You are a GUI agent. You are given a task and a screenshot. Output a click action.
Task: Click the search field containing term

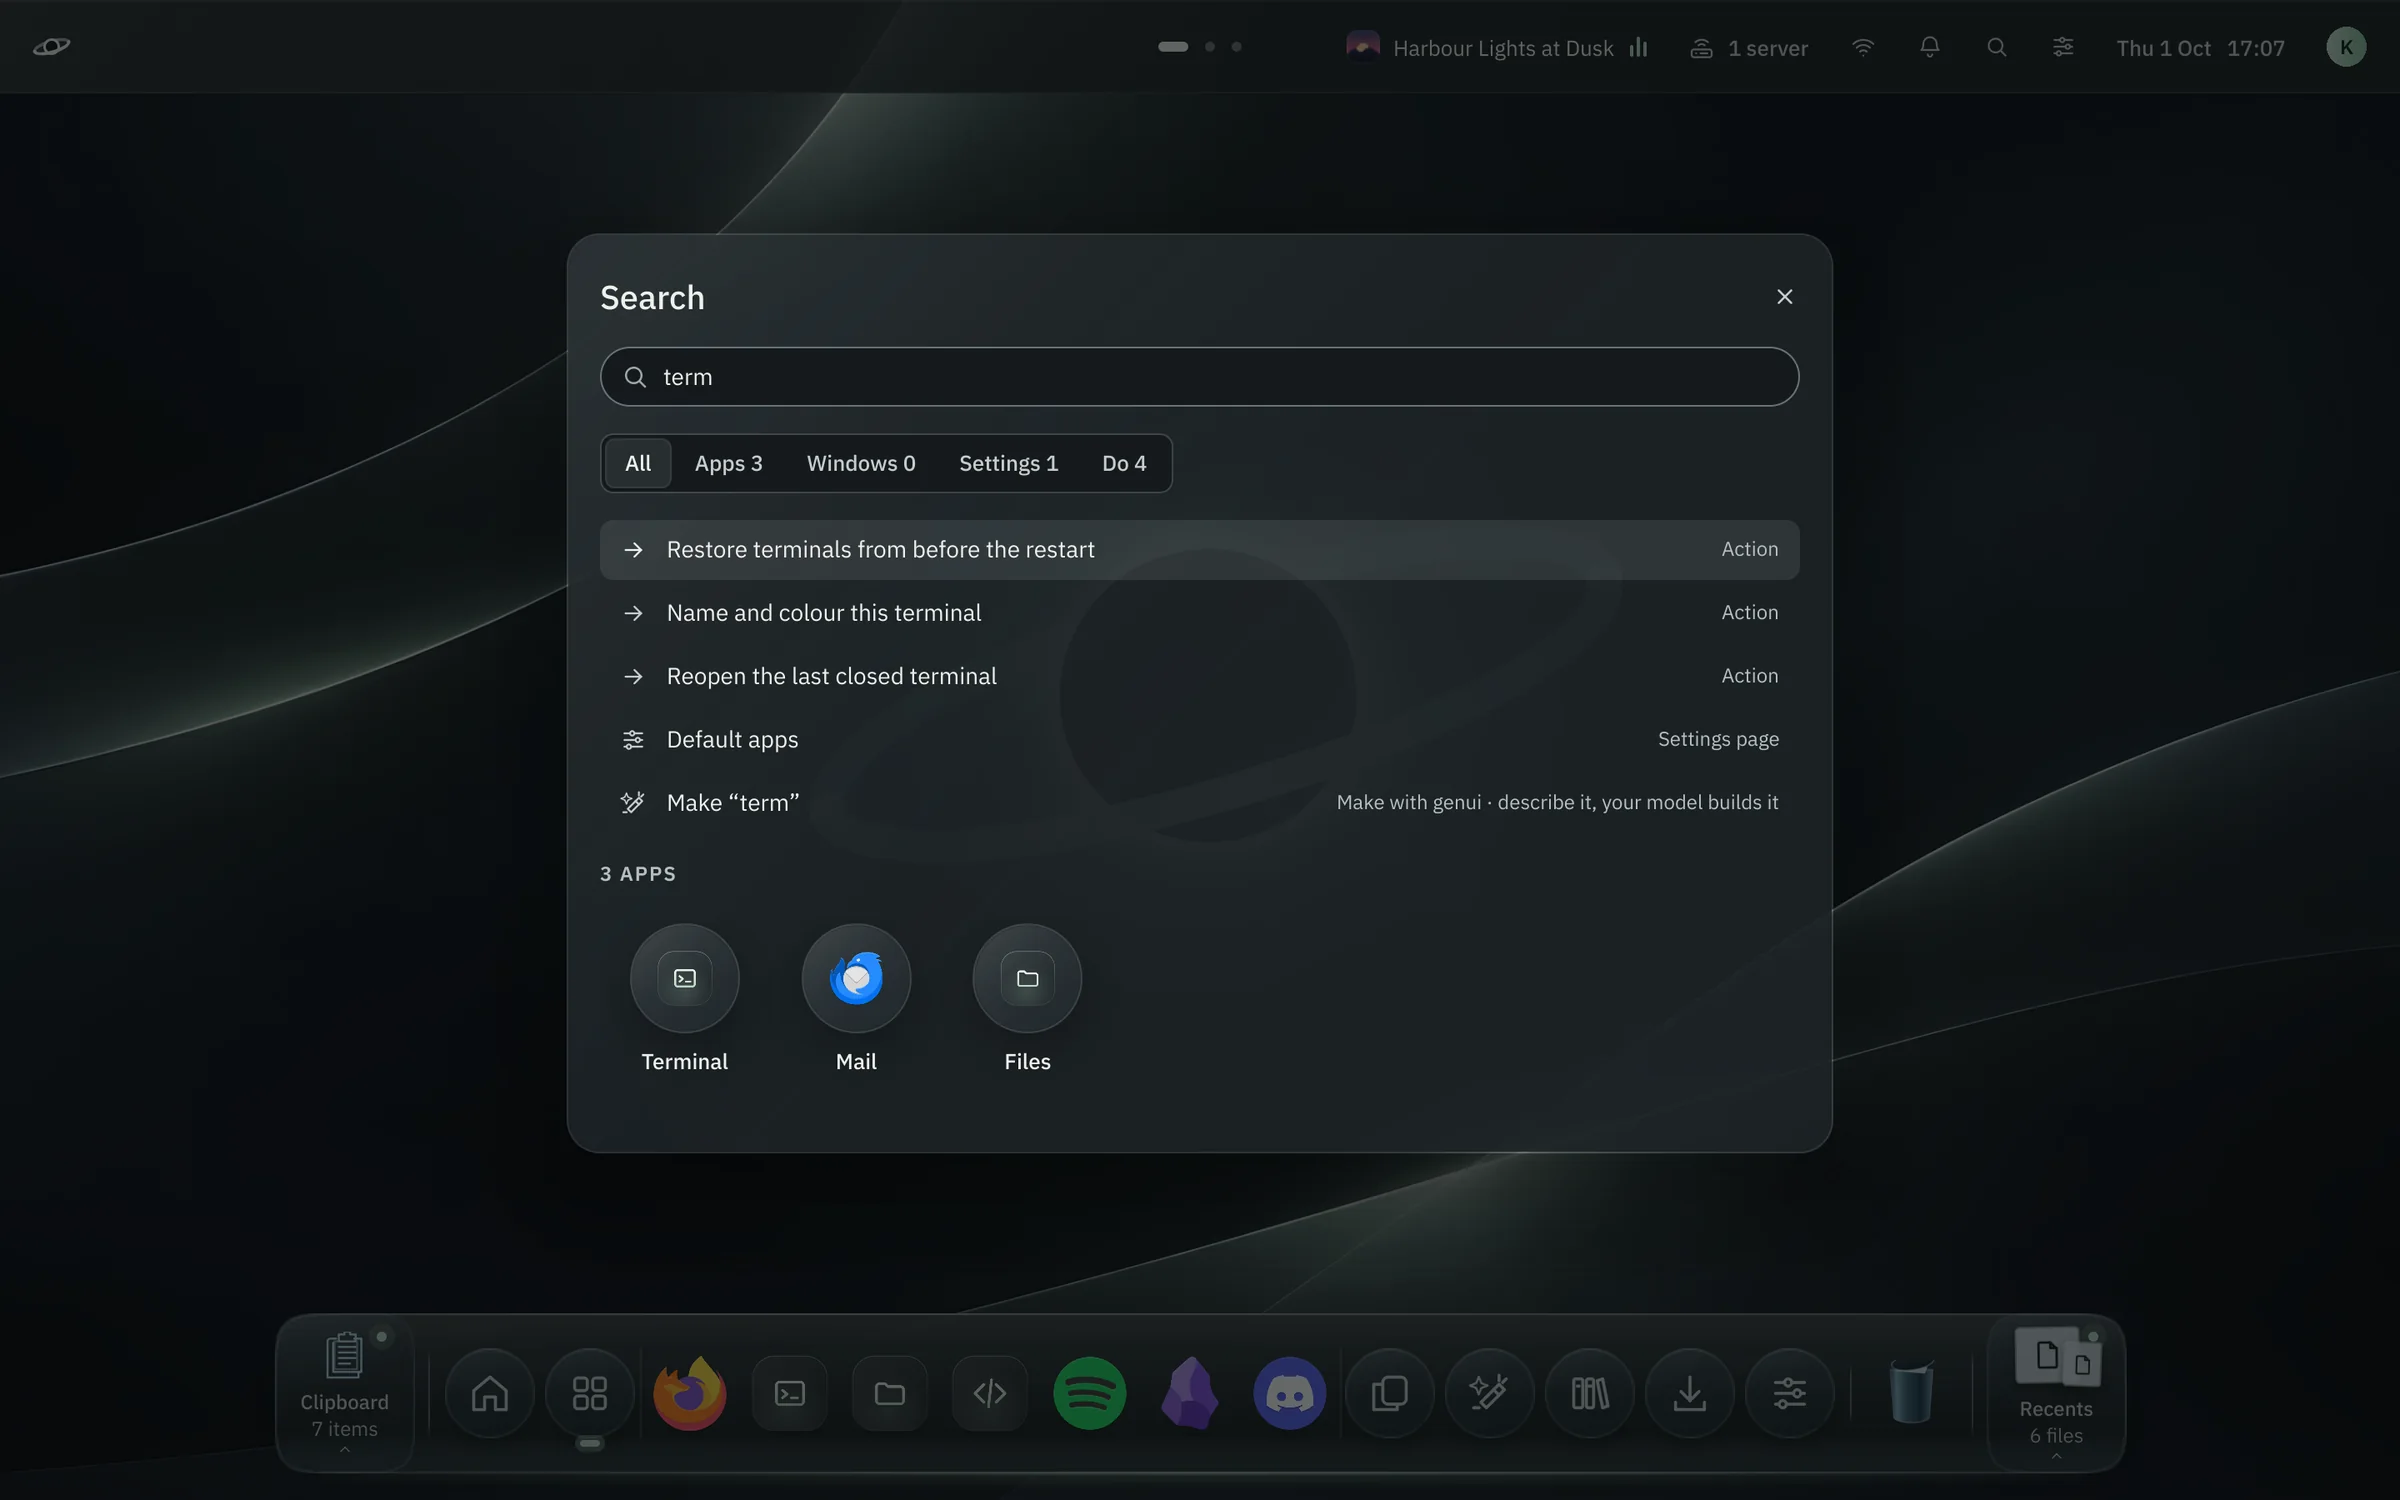[1199, 377]
